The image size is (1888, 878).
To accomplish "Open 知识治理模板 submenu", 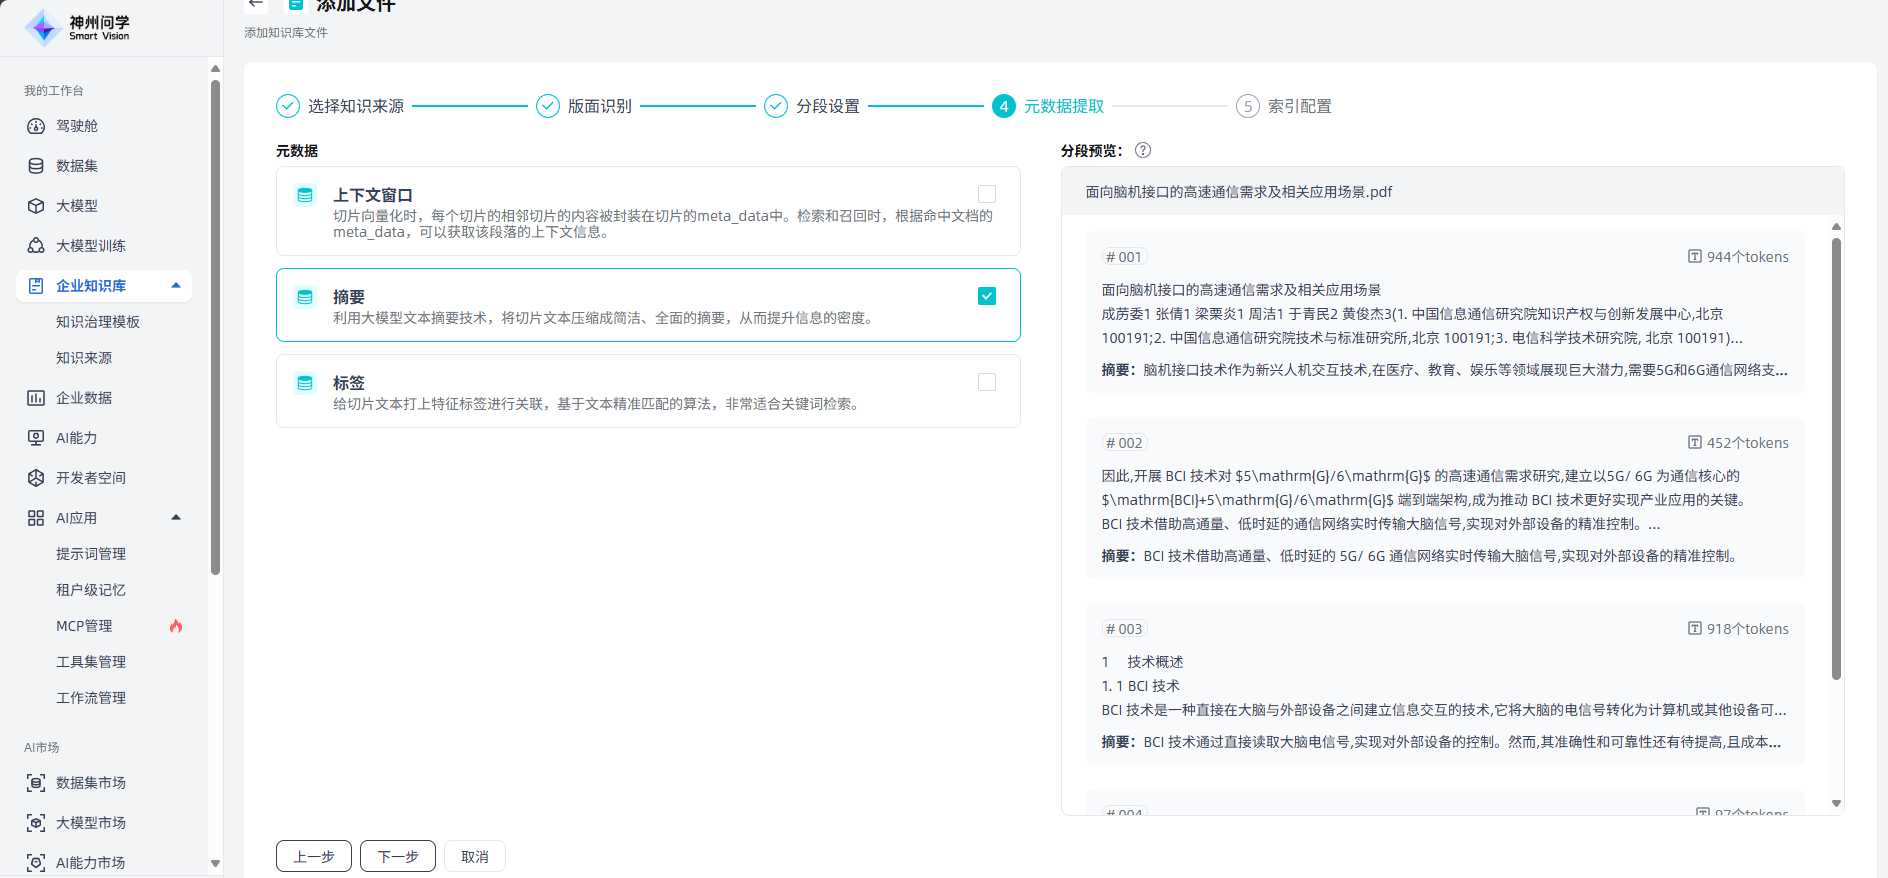I will tap(98, 322).
